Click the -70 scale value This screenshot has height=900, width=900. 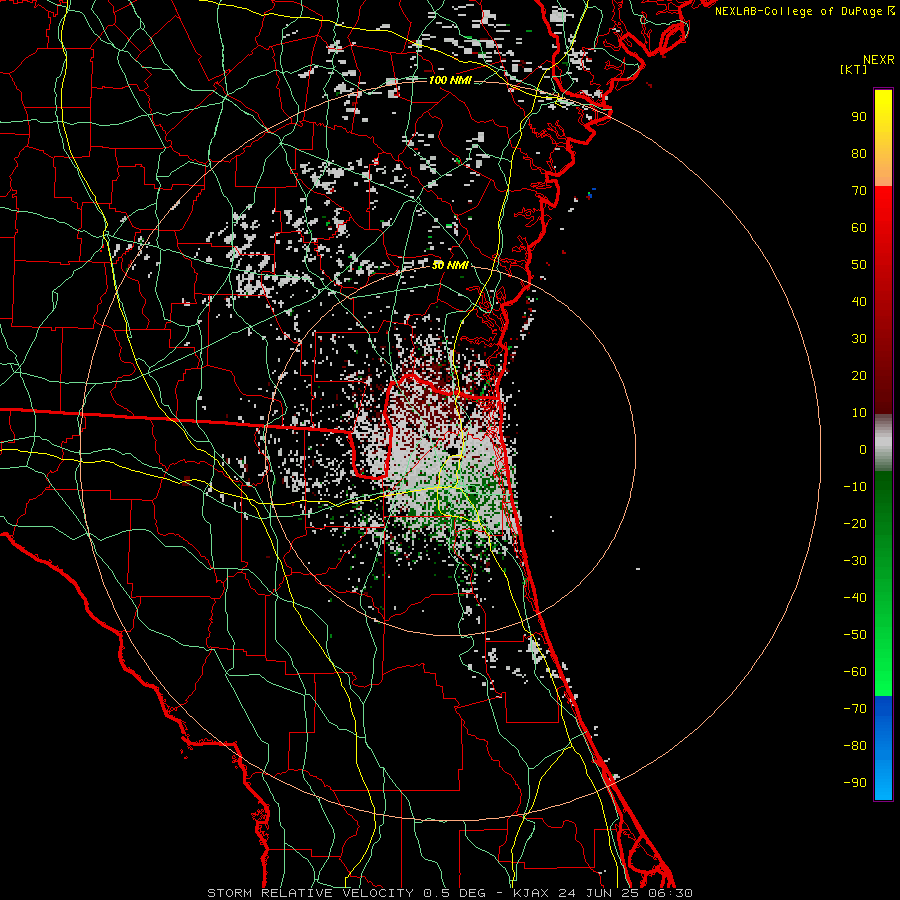tap(855, 709)
